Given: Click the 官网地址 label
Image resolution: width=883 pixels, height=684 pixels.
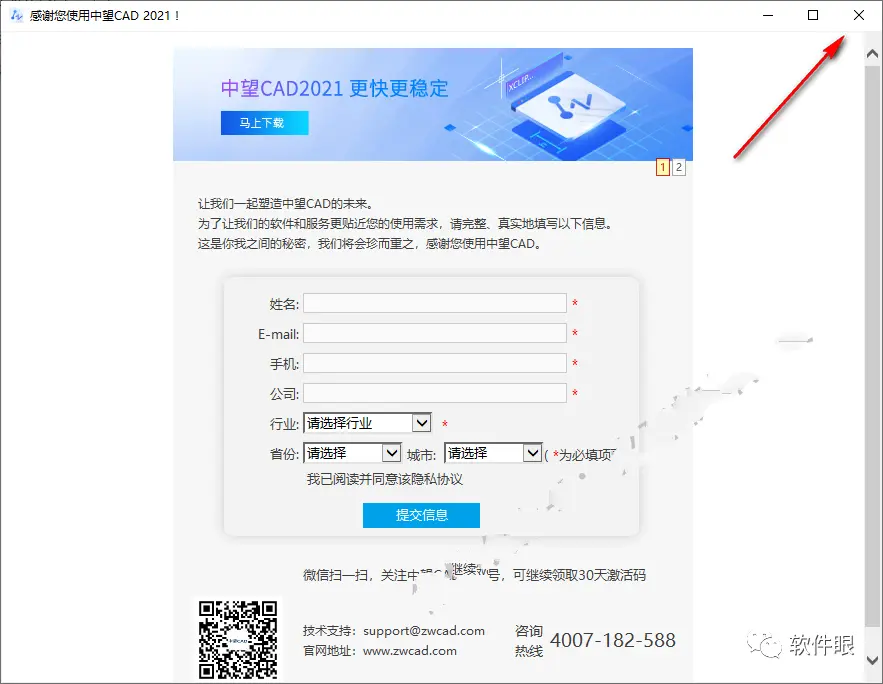Looking at the screenshot, I should (x=329, y=651).
